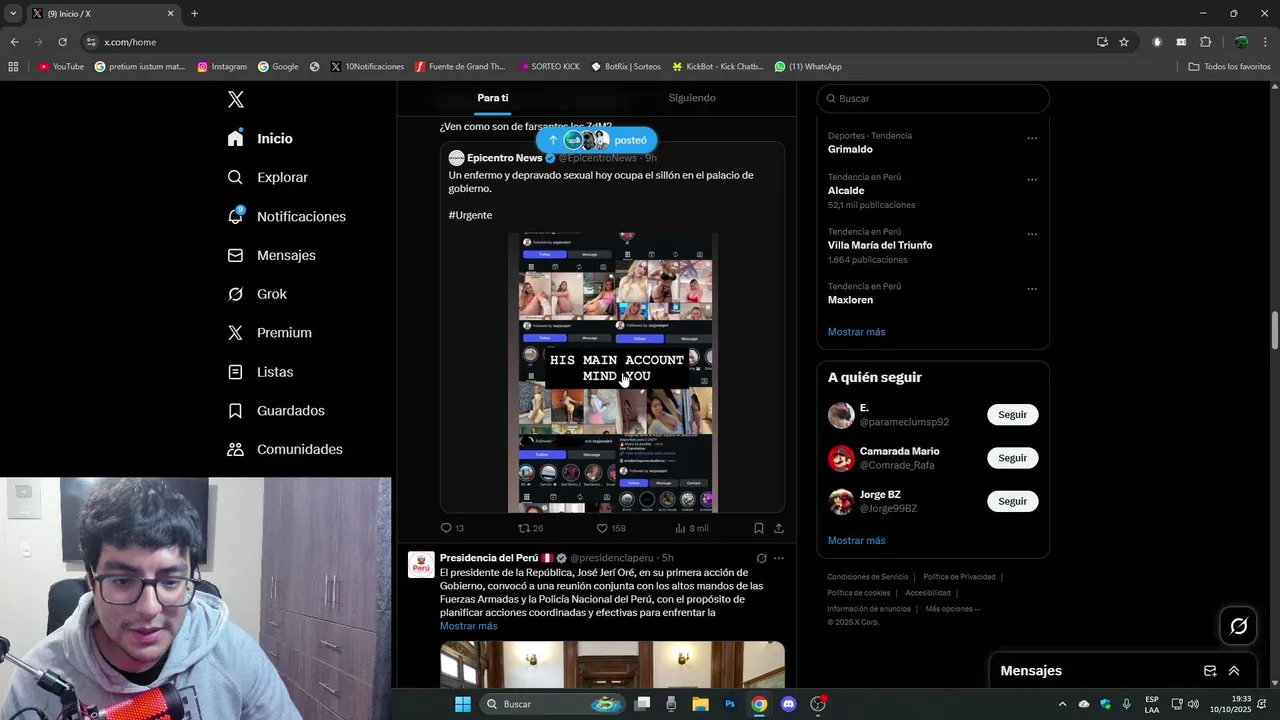Screen dimensions: 1280x720
Task: Click Mostrar más under trends
Action: (856, 332)
